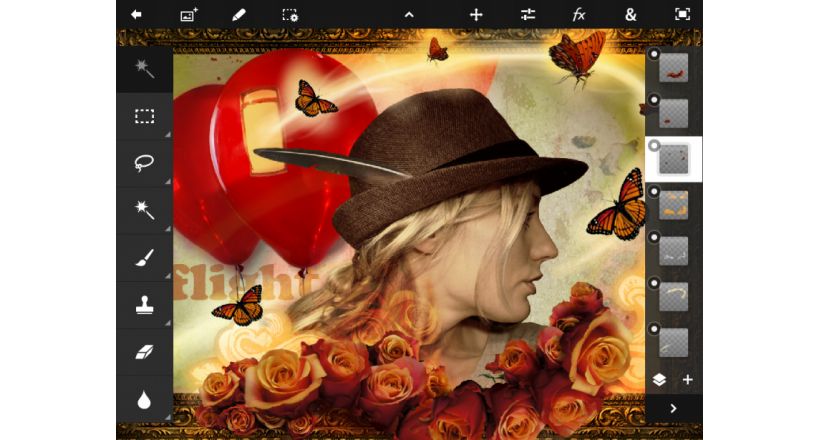The height and width of the screenshot is (440, 820).
Task: Select the topmost layer thumbnail
Action: point(674,67)
